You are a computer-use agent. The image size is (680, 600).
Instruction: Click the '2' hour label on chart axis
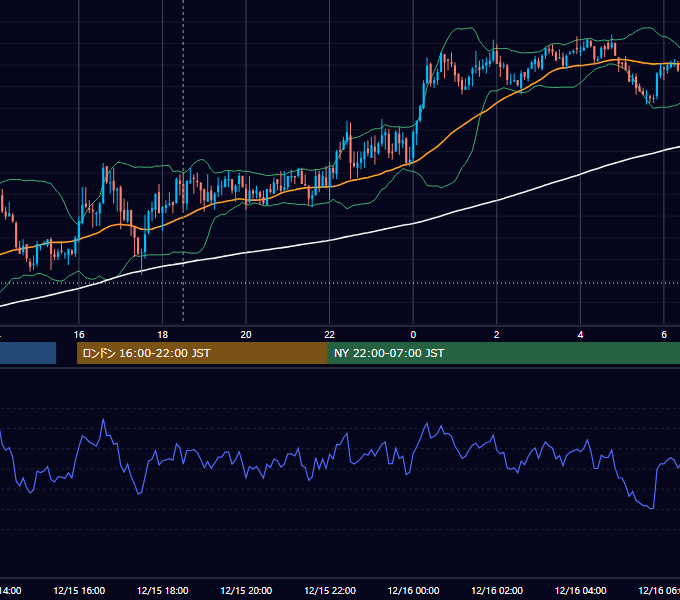point(497,334)
